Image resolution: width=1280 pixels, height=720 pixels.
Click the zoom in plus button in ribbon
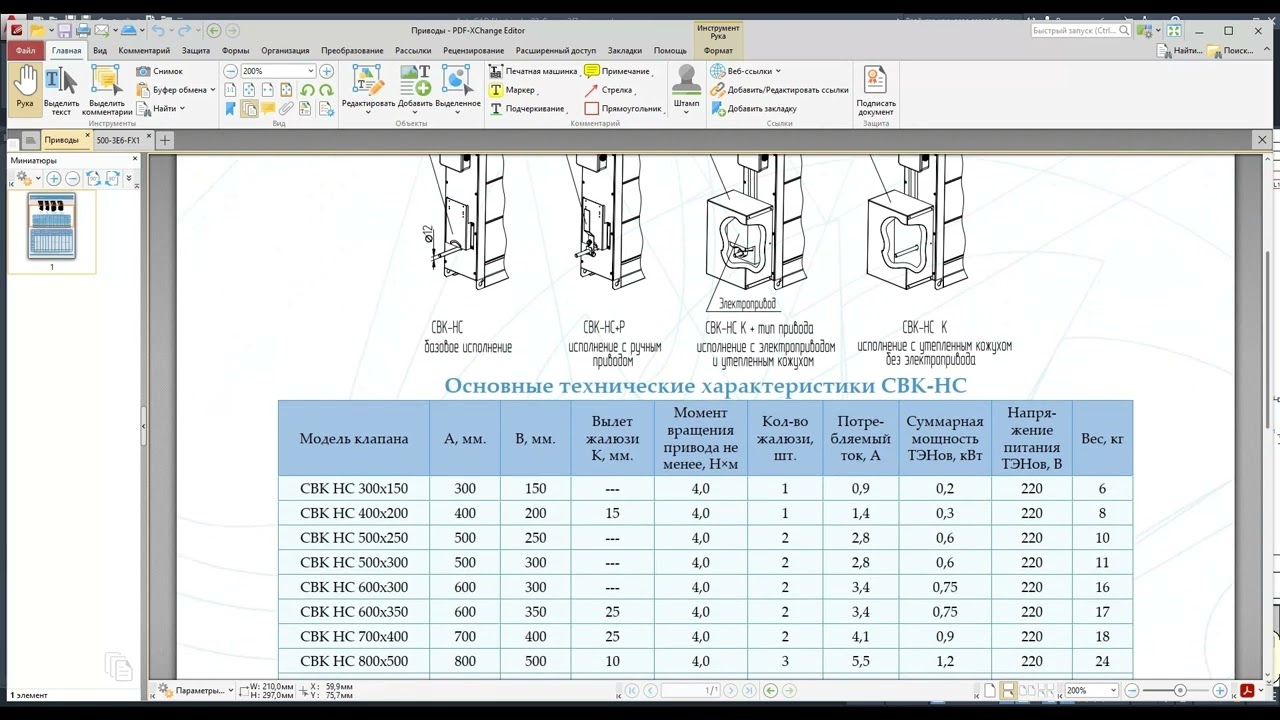326,71
